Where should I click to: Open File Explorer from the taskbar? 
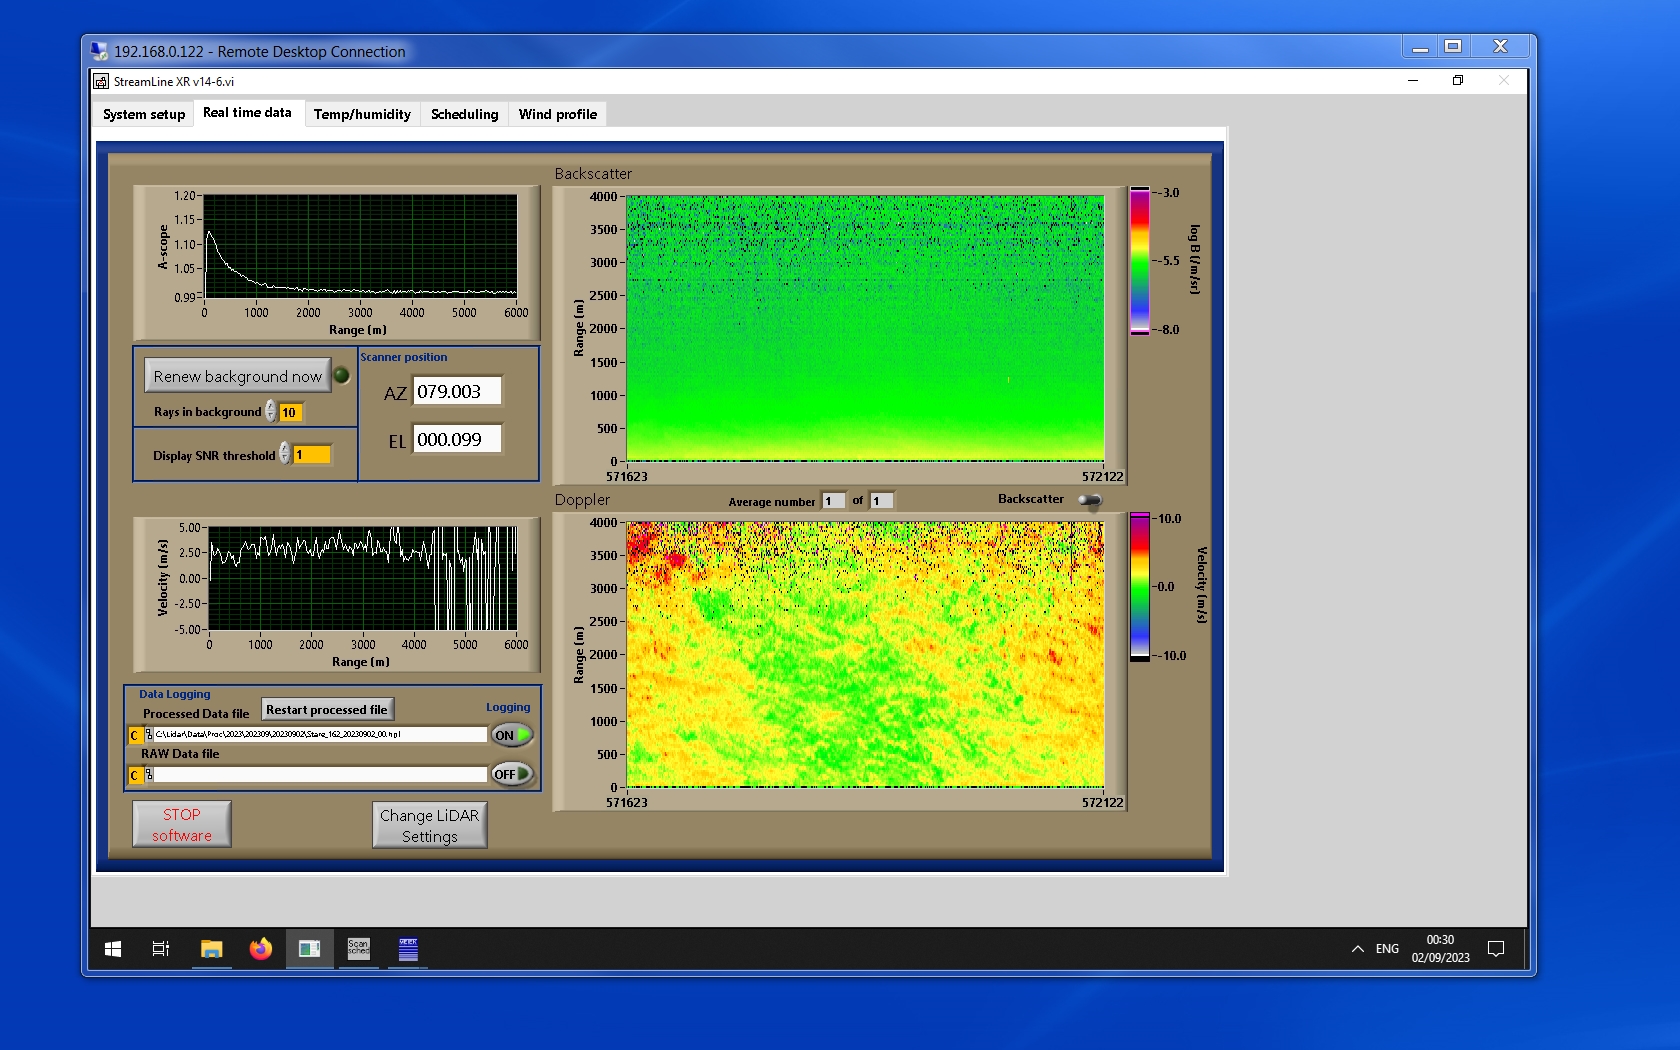pos(211,949)
